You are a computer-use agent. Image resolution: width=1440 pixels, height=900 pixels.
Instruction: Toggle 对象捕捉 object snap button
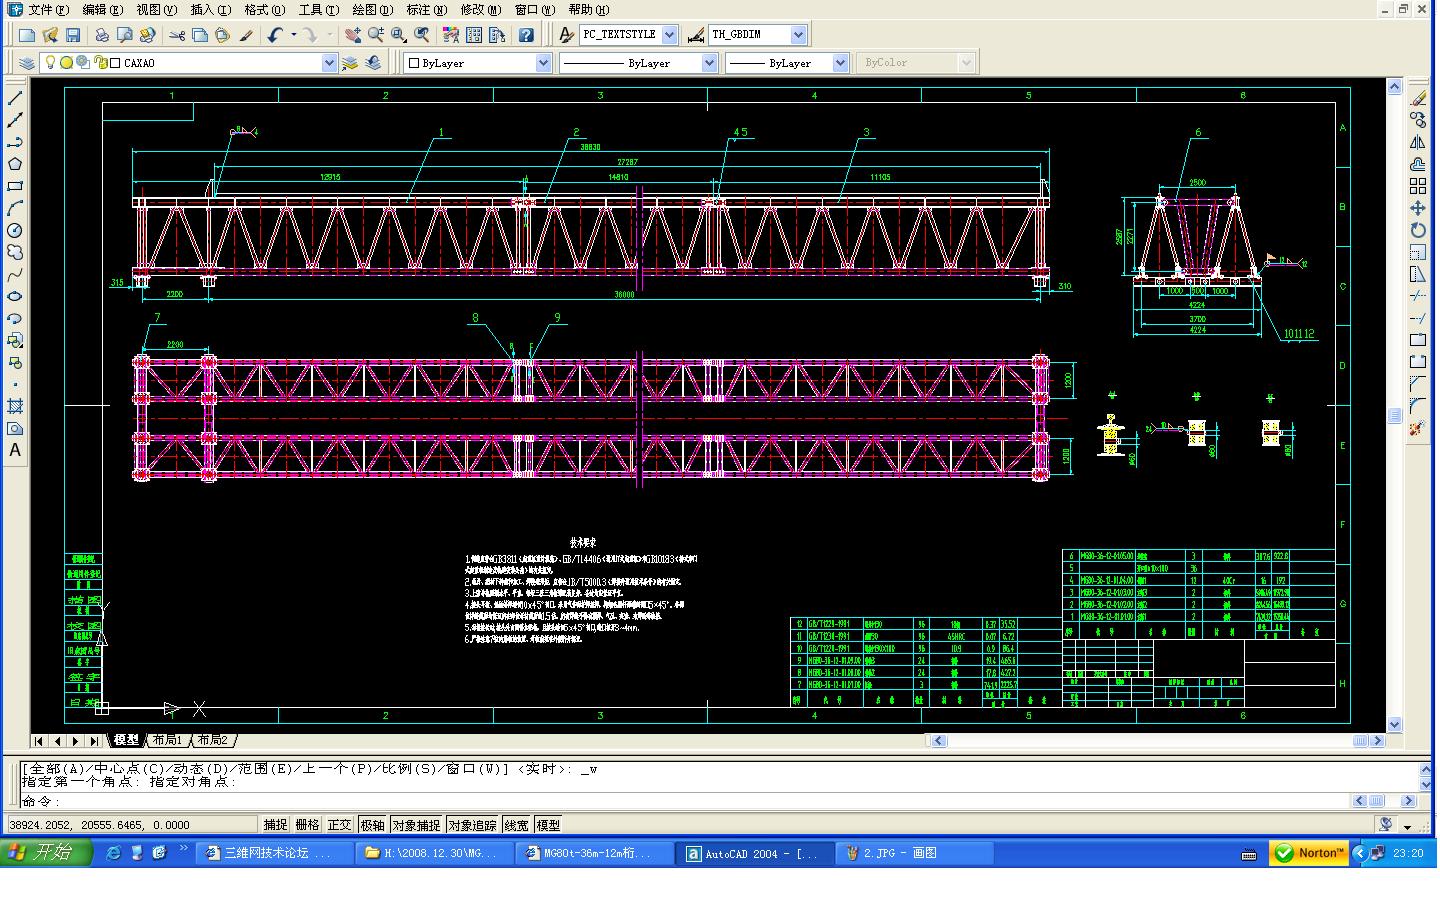click(x=416, y=825)
